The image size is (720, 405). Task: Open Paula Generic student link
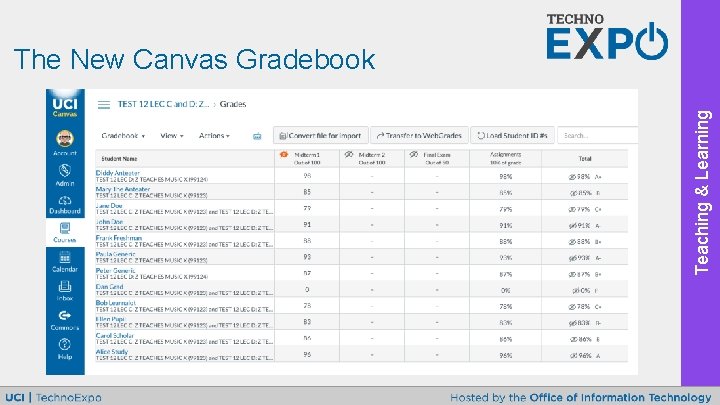[115, 254]
